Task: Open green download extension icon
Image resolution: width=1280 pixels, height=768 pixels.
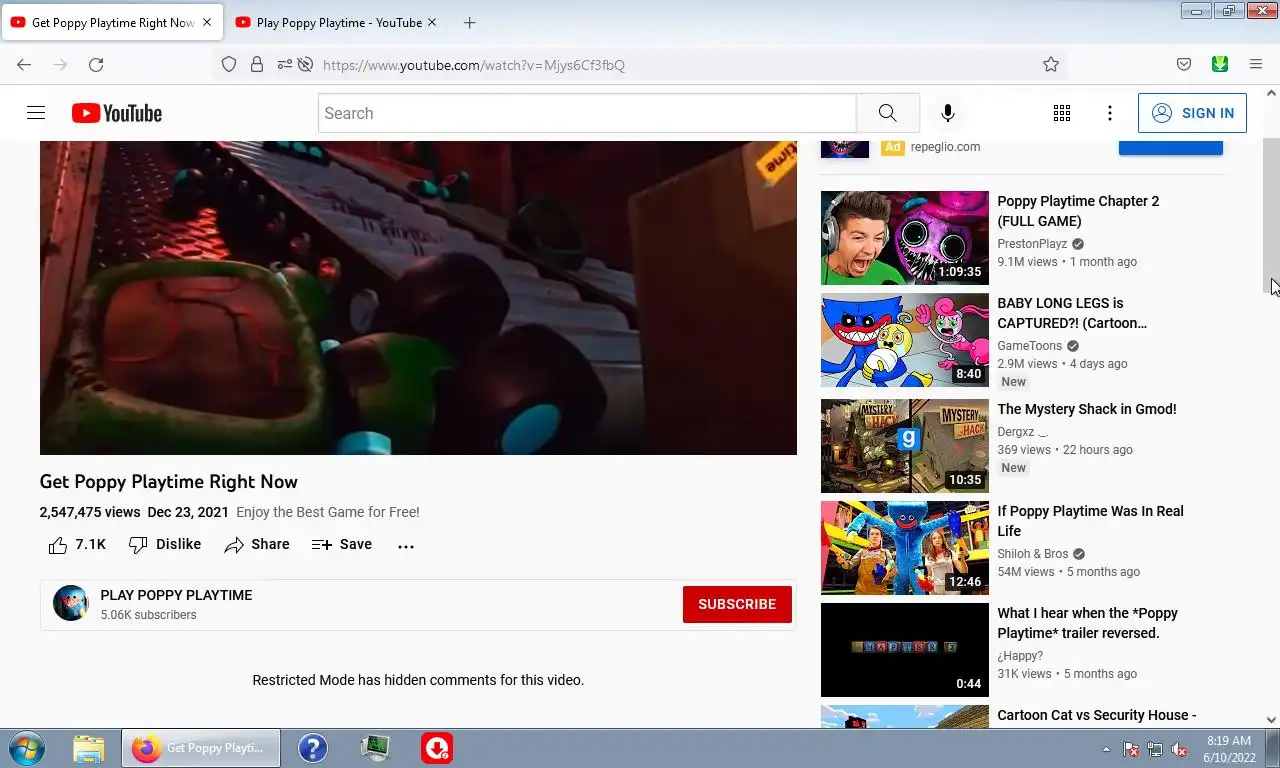Action: pos(1220,64)
